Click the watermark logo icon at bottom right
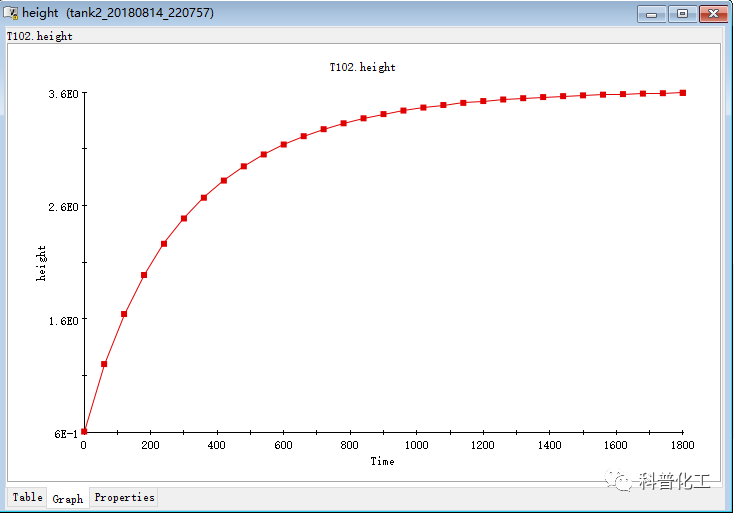 click(623, 482)
